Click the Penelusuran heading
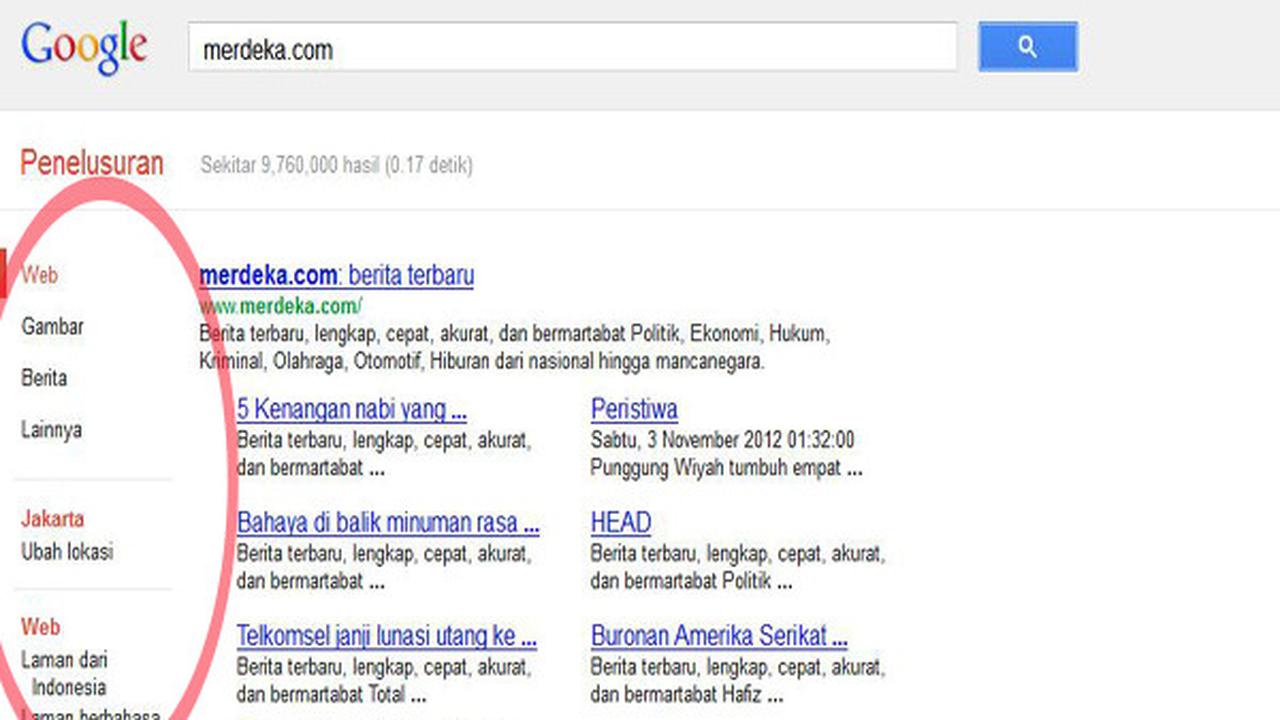The width and height of the screenshot is (1280, 720). tap(92, 163)
